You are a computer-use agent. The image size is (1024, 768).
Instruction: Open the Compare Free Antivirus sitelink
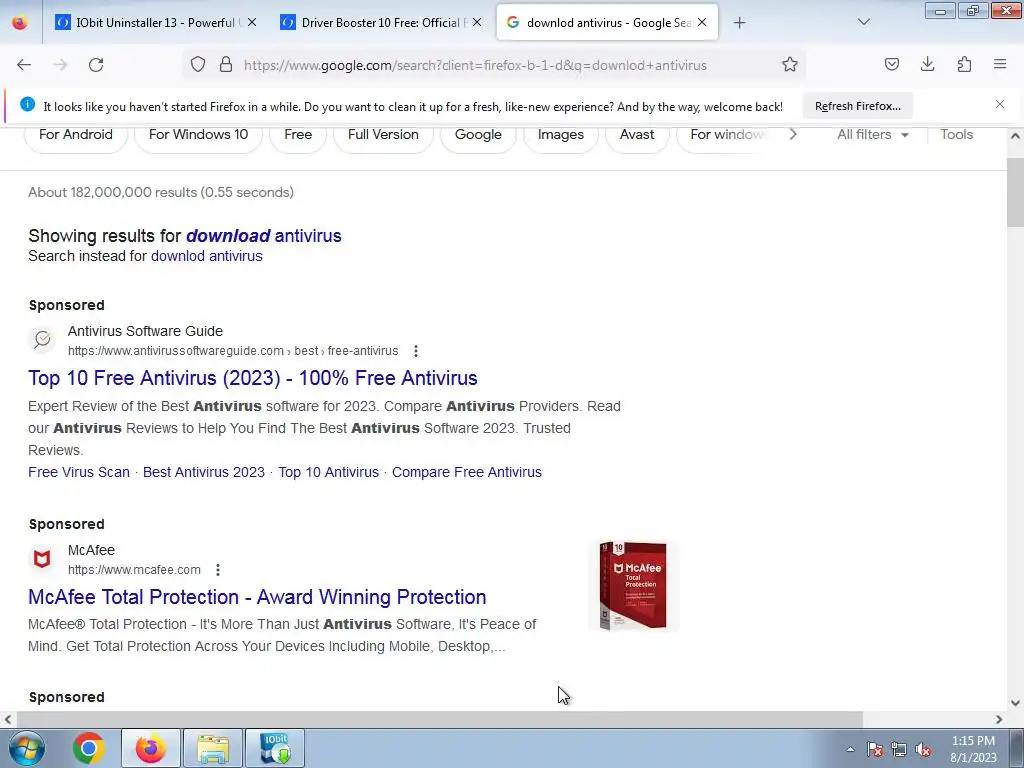tap(467, 472)
